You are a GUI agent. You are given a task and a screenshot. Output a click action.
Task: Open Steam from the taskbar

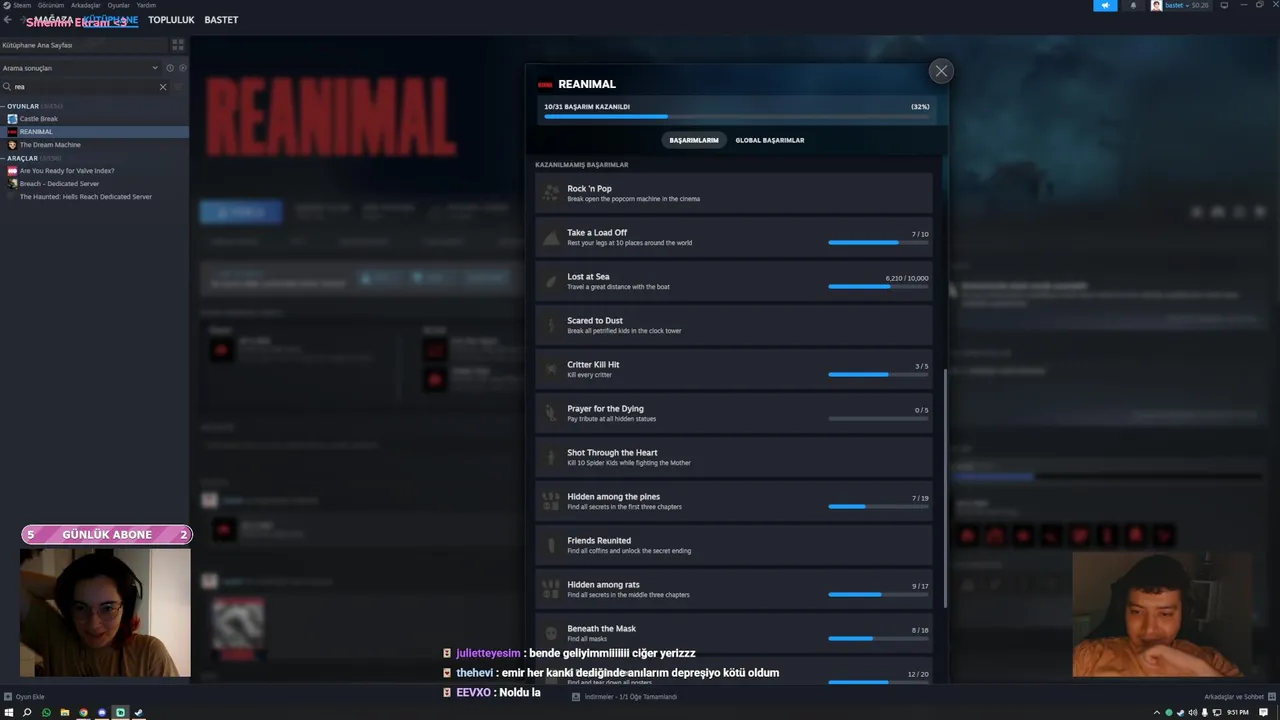click(139, 713)
